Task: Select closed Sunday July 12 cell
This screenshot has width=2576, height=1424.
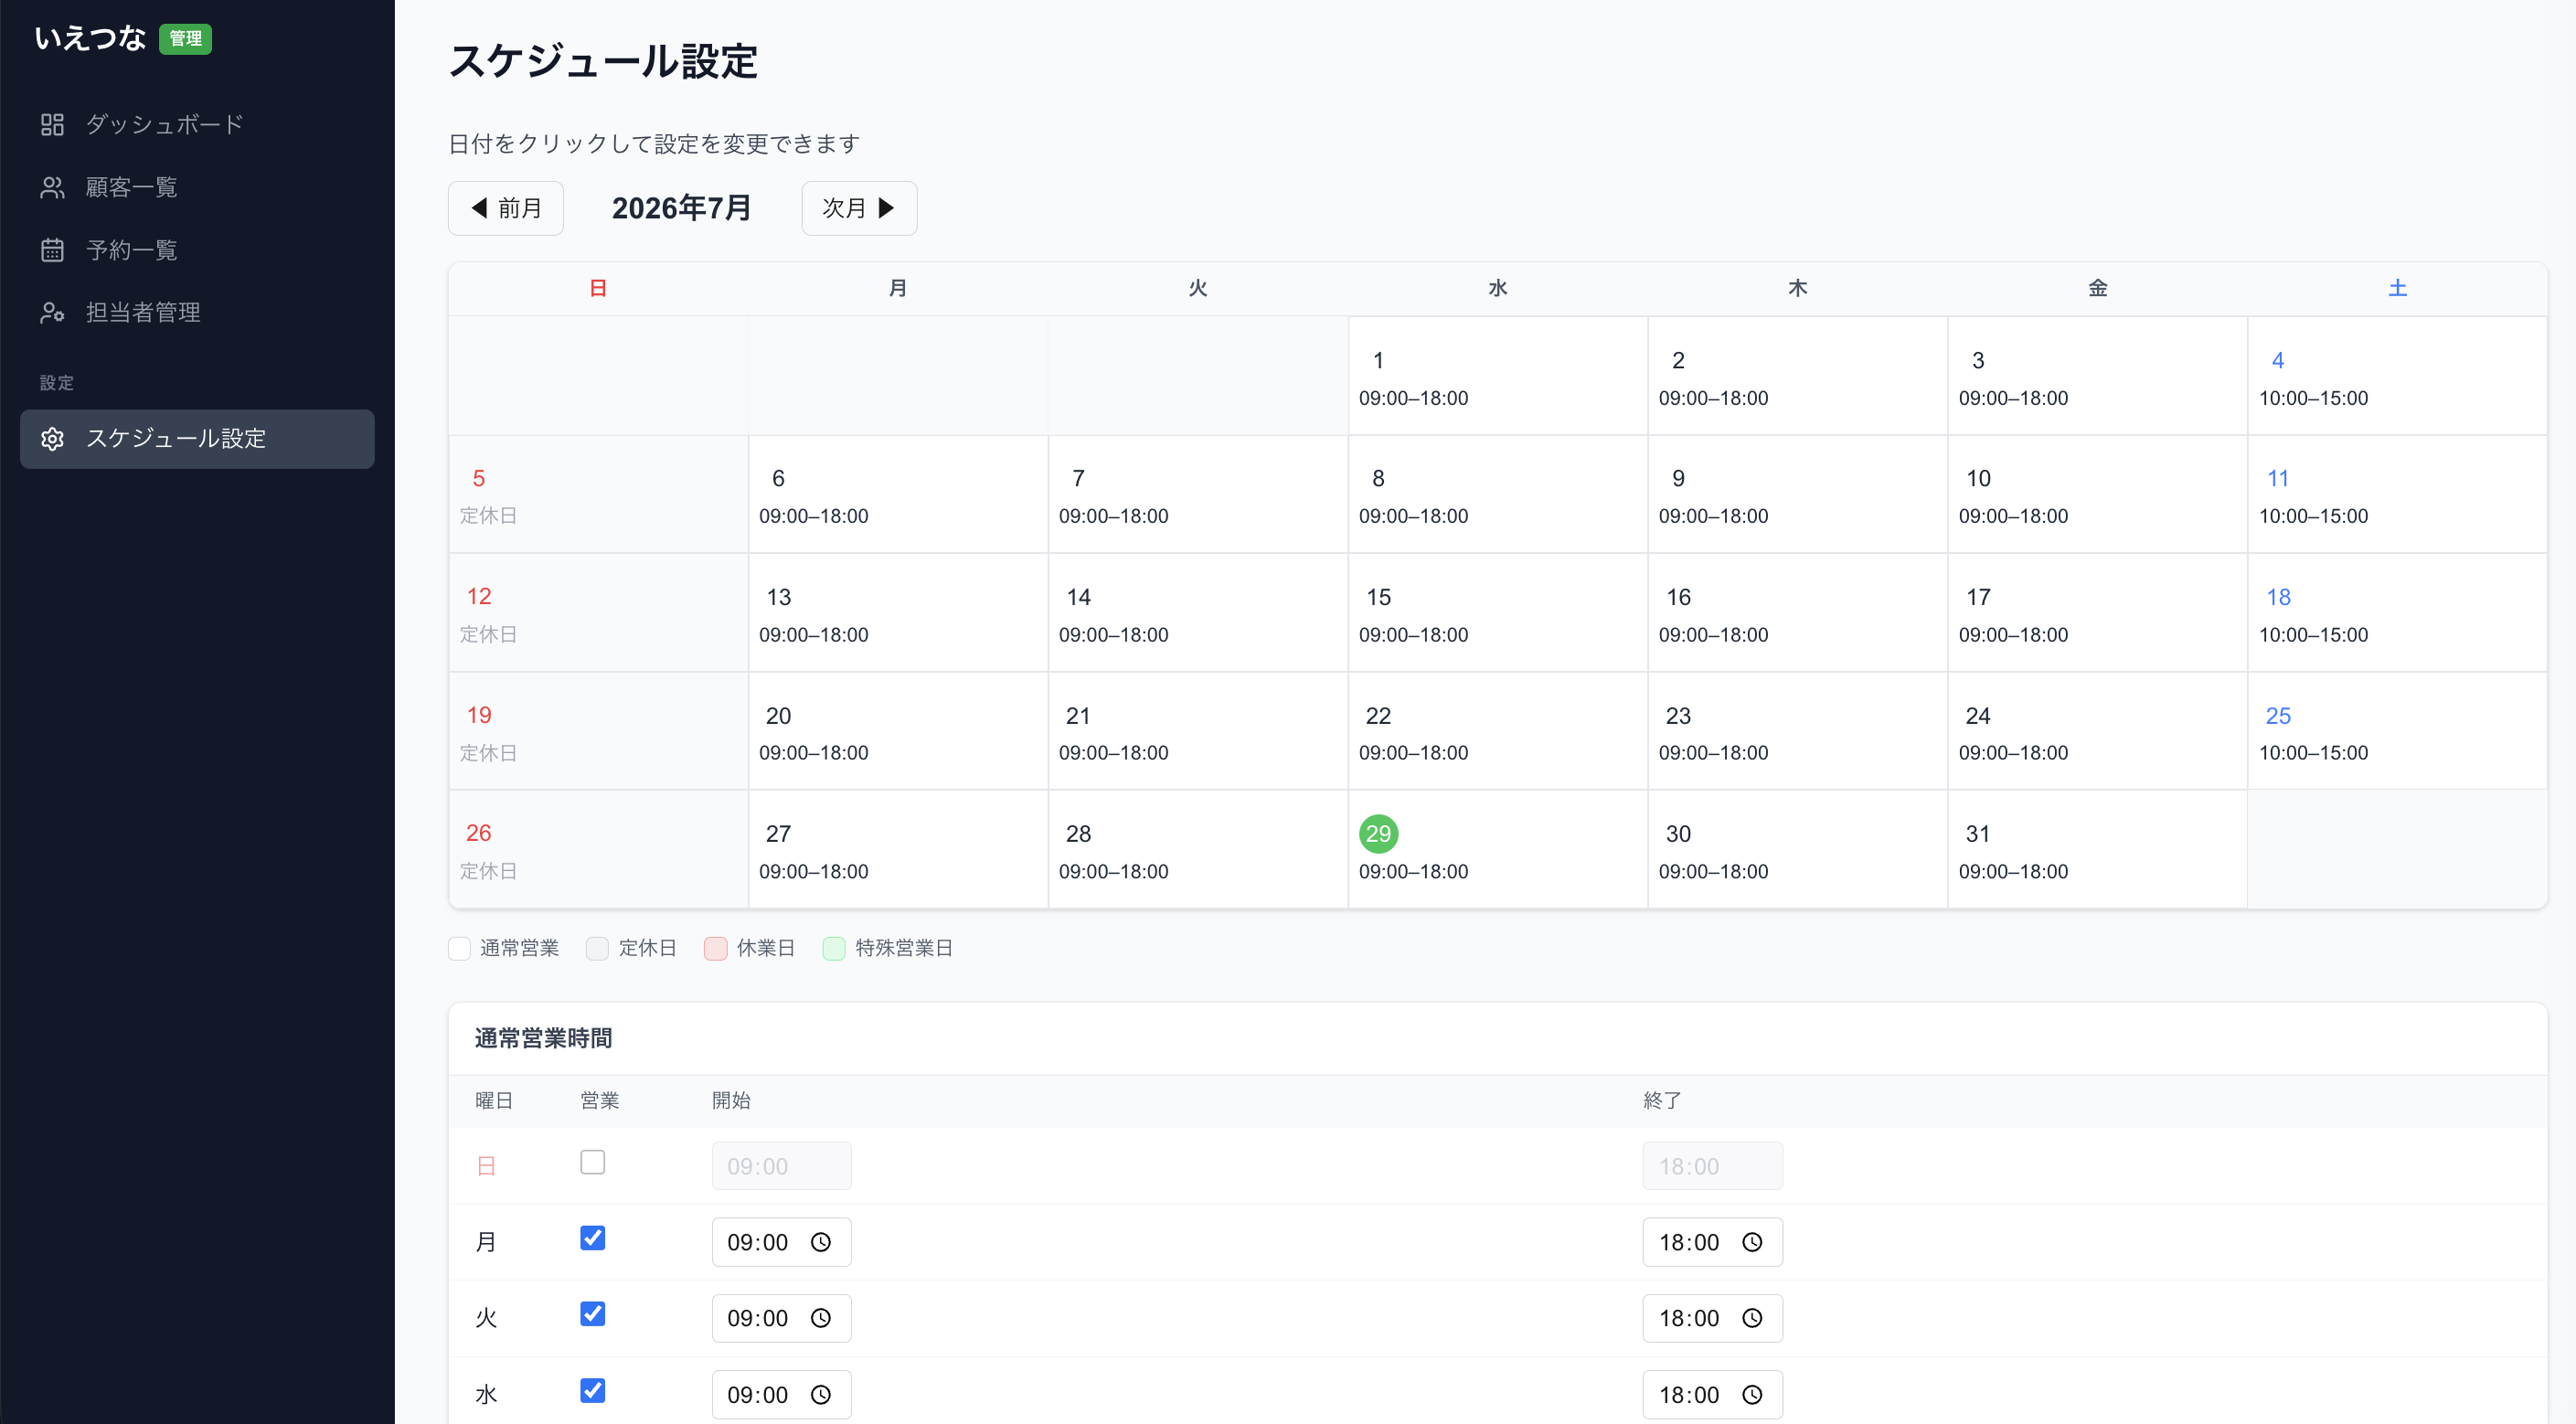Action: (x=598, y=613)
